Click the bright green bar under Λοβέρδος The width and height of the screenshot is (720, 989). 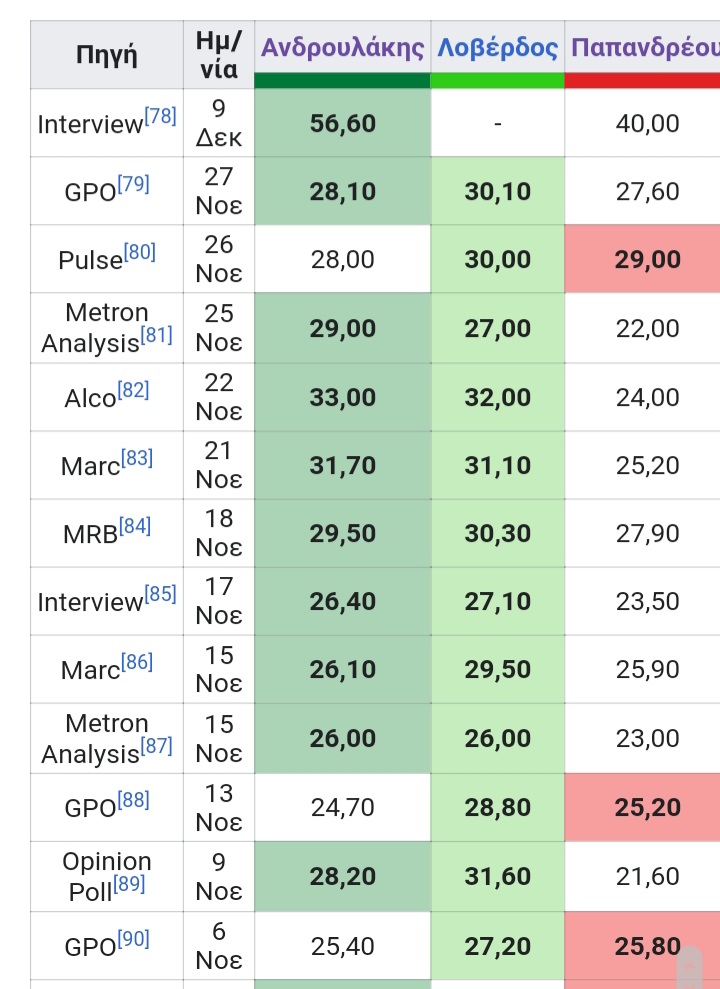pos(497,80)
